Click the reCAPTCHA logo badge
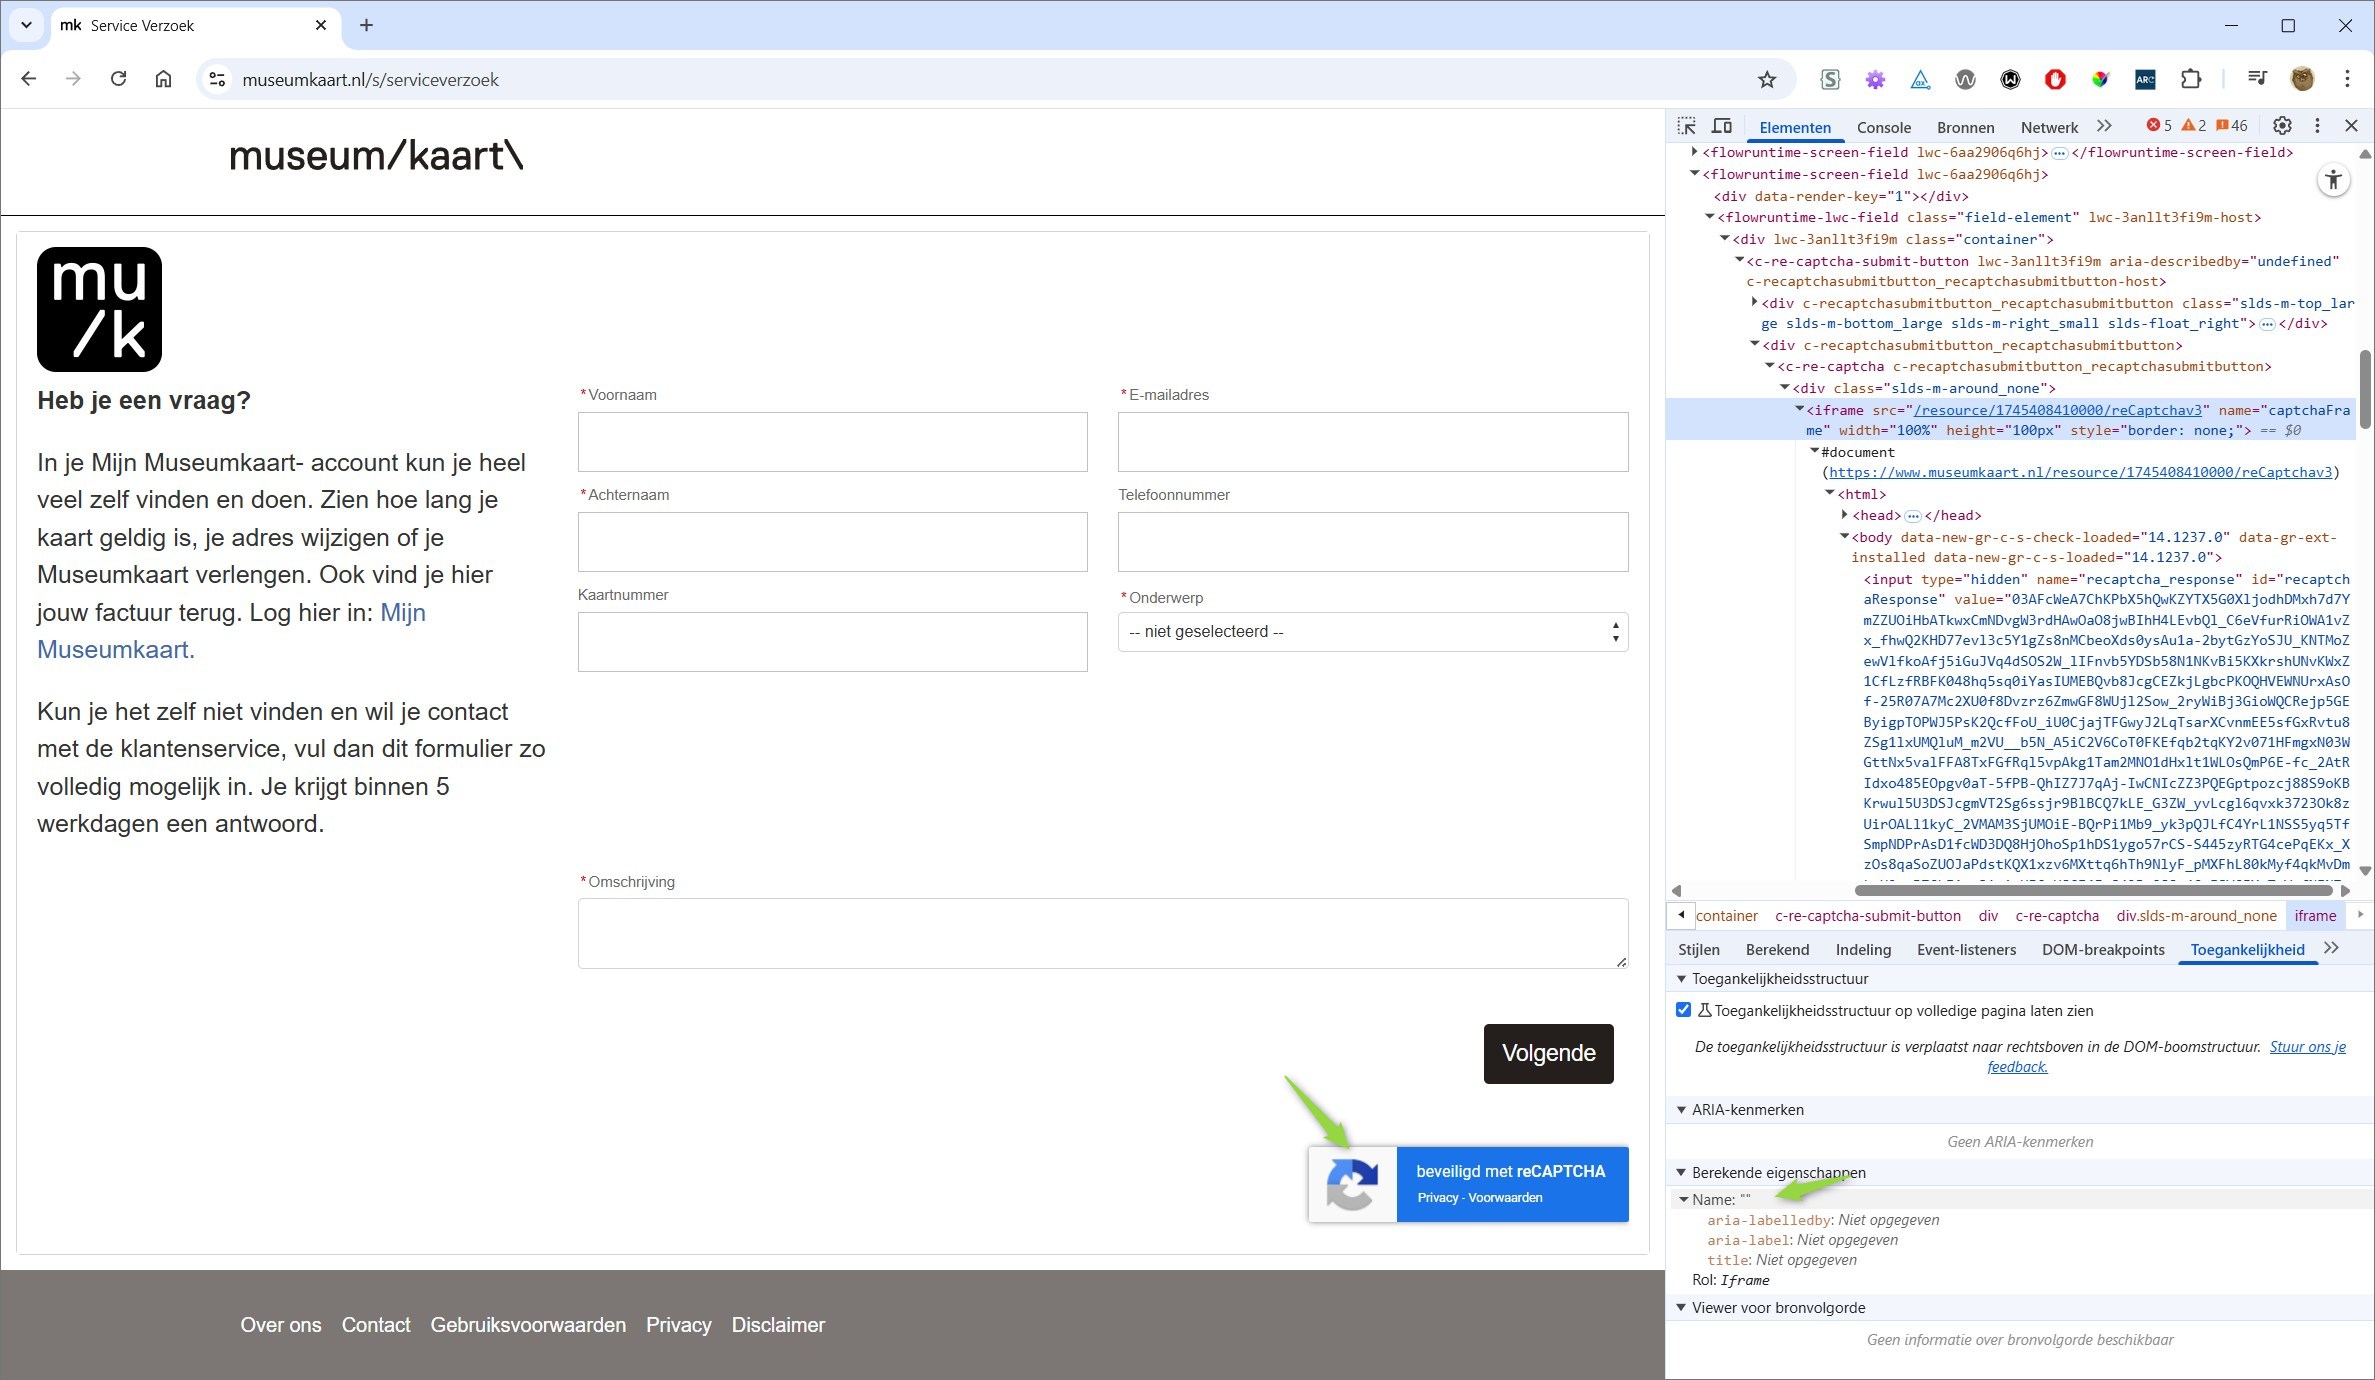The width and height of the screenshot is (2375, 1380). 1352,1184
